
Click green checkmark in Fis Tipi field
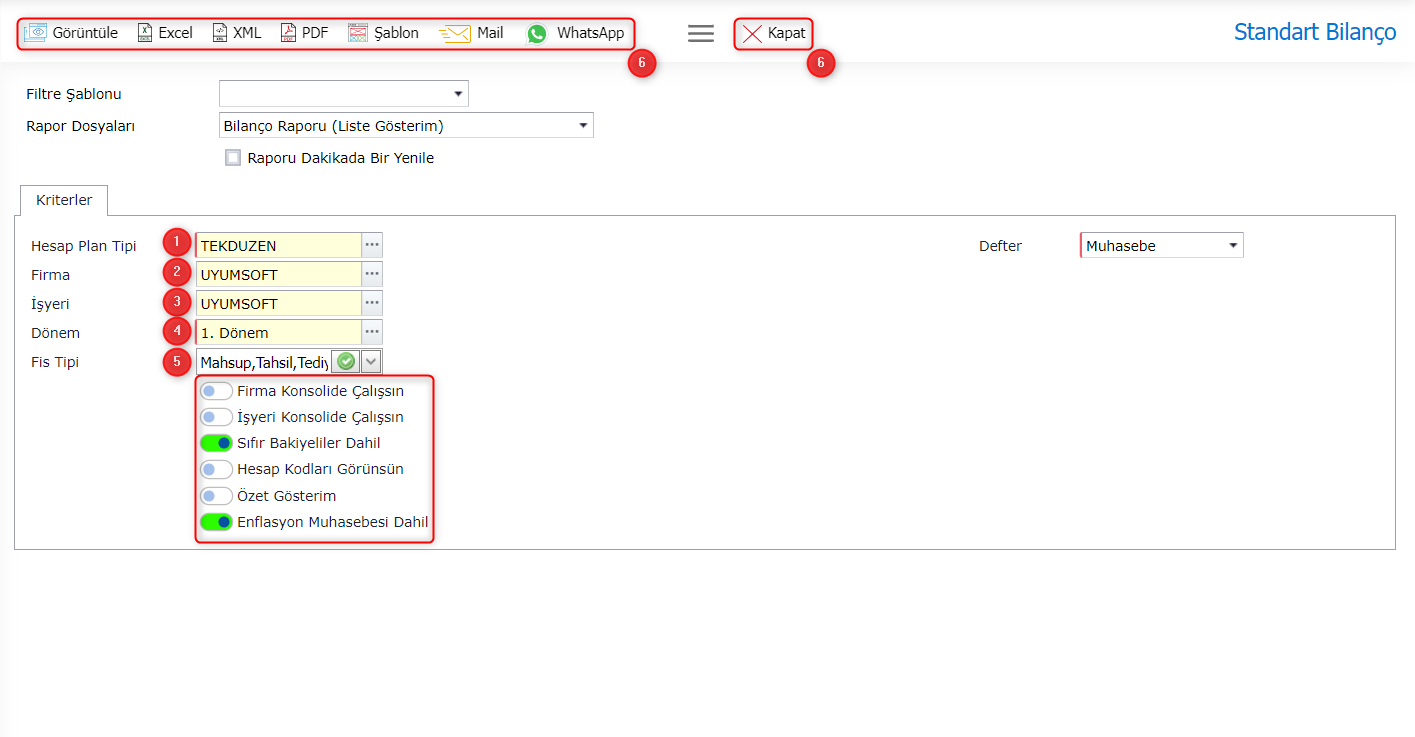coord(346,361)
